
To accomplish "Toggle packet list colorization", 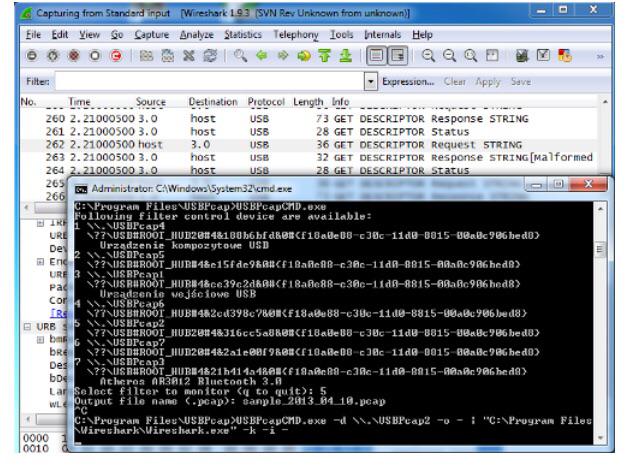I will [376, 55].
